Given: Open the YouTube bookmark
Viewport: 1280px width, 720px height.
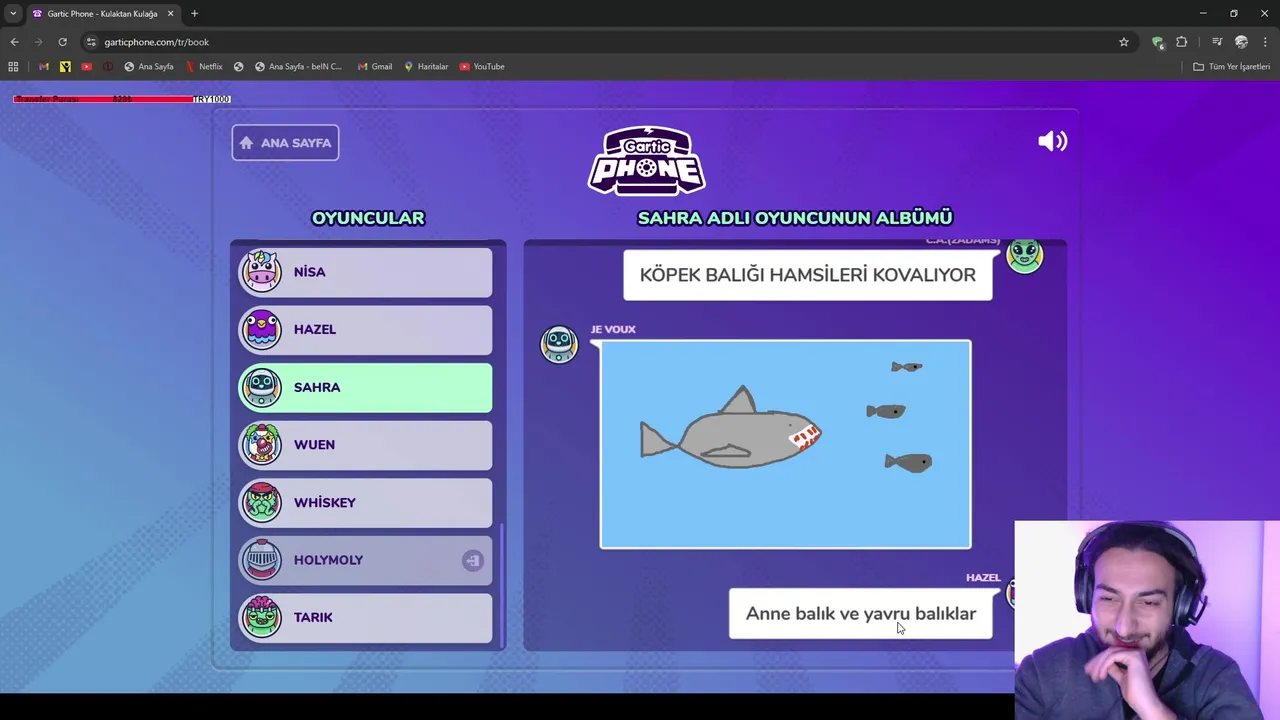Looking at the screenshot, I should pos(482,67).
